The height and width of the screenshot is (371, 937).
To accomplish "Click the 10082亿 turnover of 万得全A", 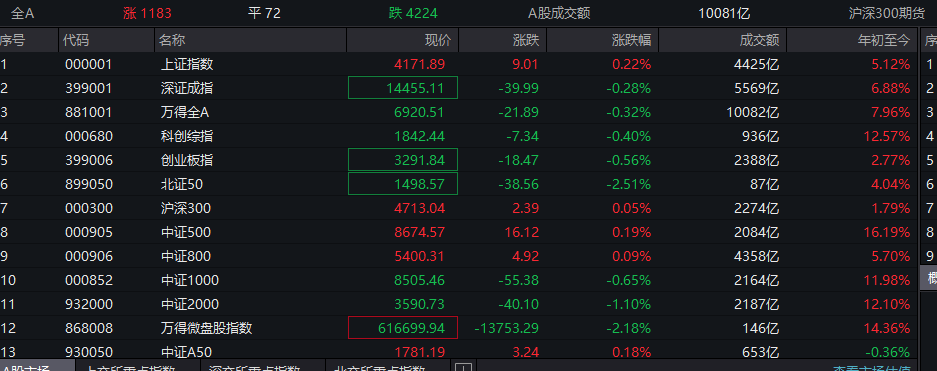I will point(754,112).
